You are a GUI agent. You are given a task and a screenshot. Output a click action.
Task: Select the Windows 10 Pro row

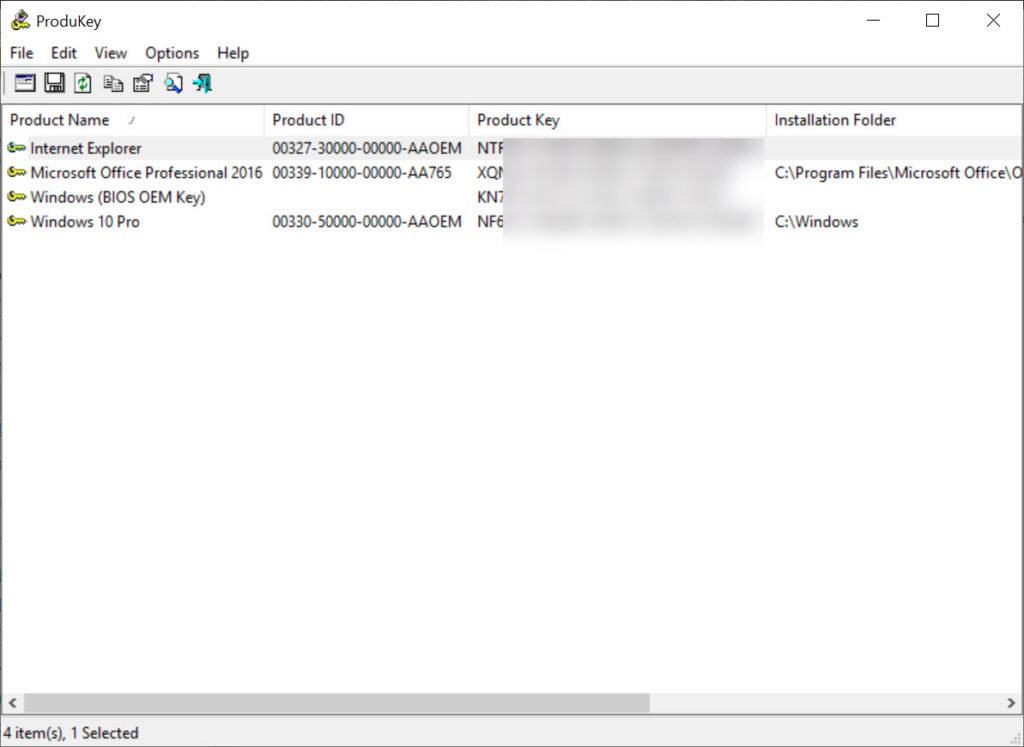coord(512,221)
